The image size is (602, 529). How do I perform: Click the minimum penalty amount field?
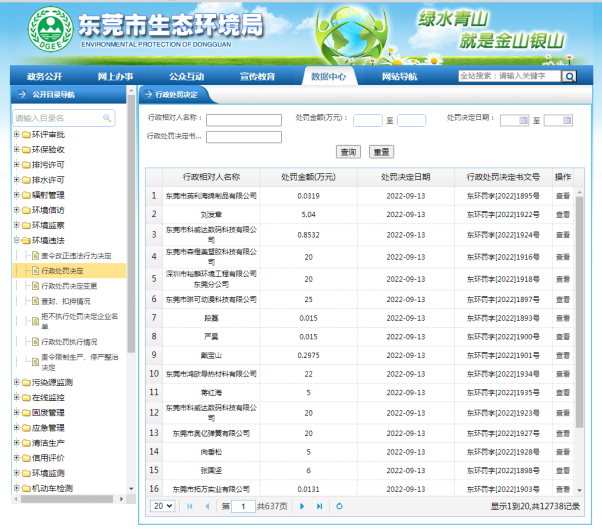point(368,121)
